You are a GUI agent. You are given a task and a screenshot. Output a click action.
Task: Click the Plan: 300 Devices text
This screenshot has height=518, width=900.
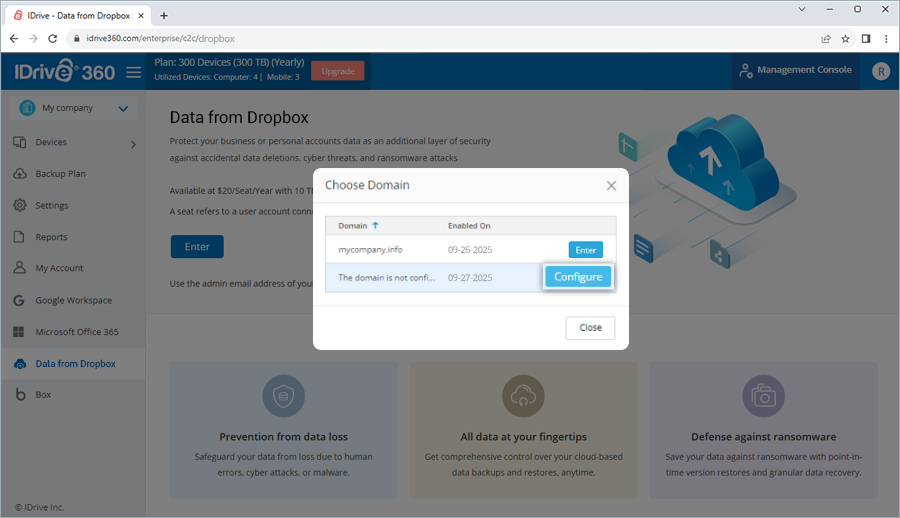tap(229, 62)
